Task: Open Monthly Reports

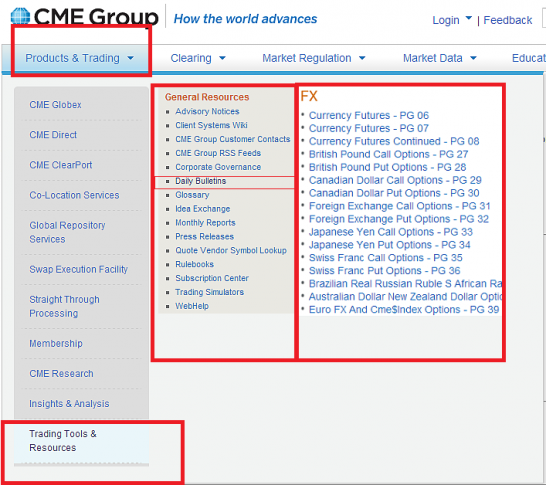Action: (x=205, y=223)
